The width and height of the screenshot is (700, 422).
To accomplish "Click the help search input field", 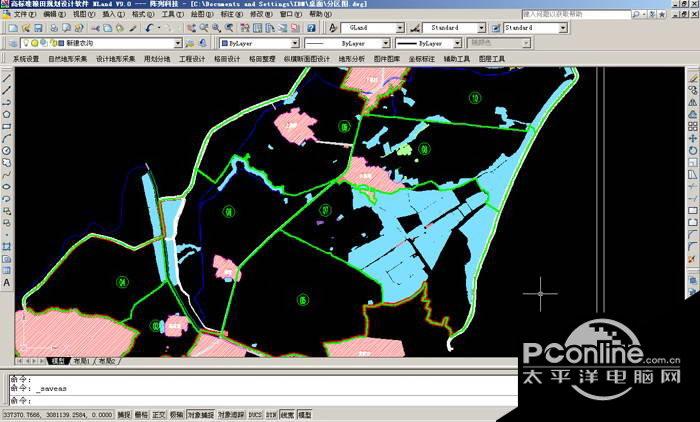I will (576, 14).
